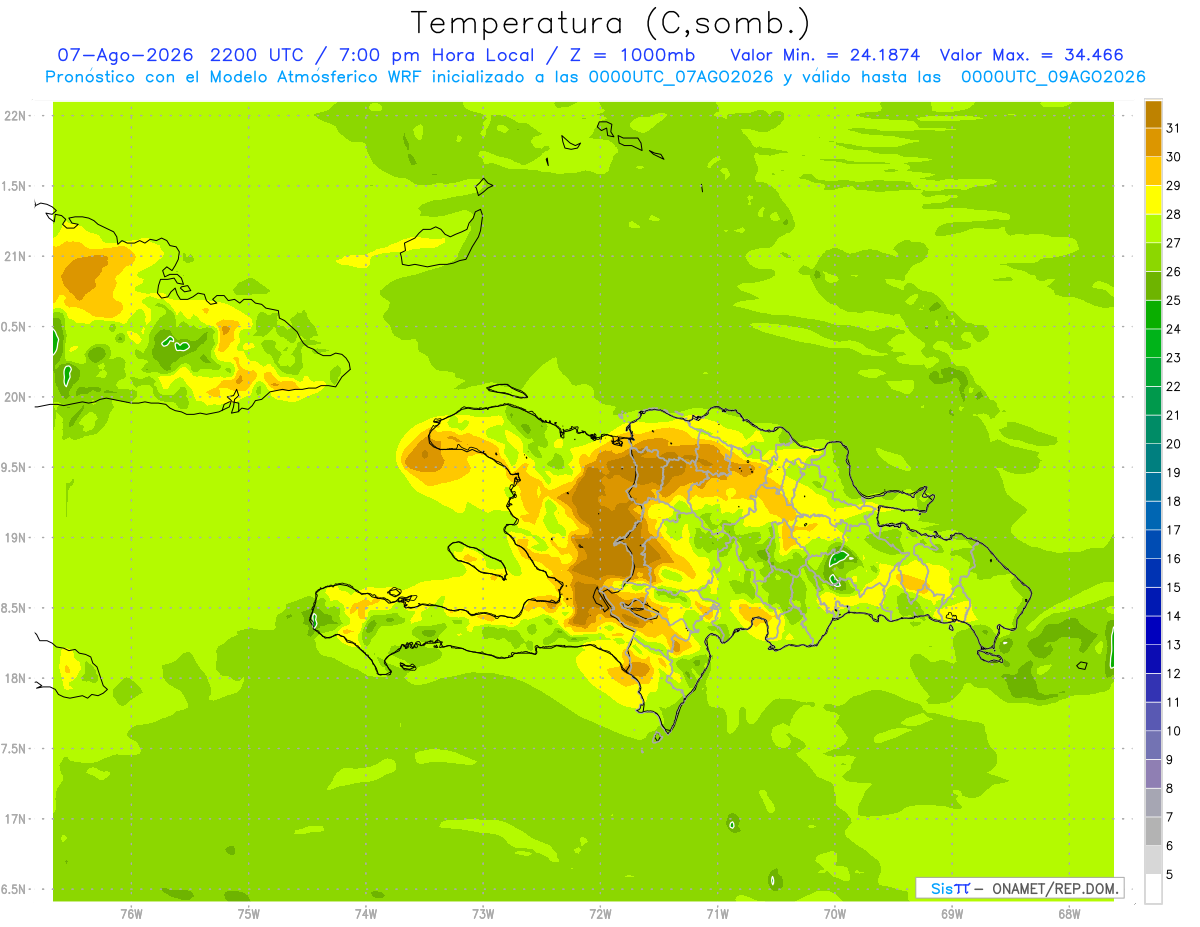The image size is (1200, 927).
Task: Click the '76W' longitude label
Action: click(131, 914)
